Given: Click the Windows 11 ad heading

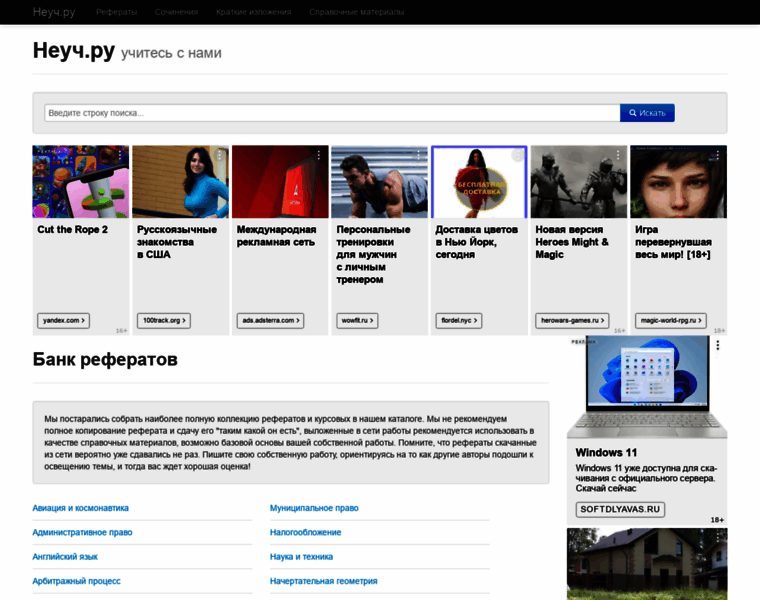Looking at the screenshot, I should click(x=606, y=453).
